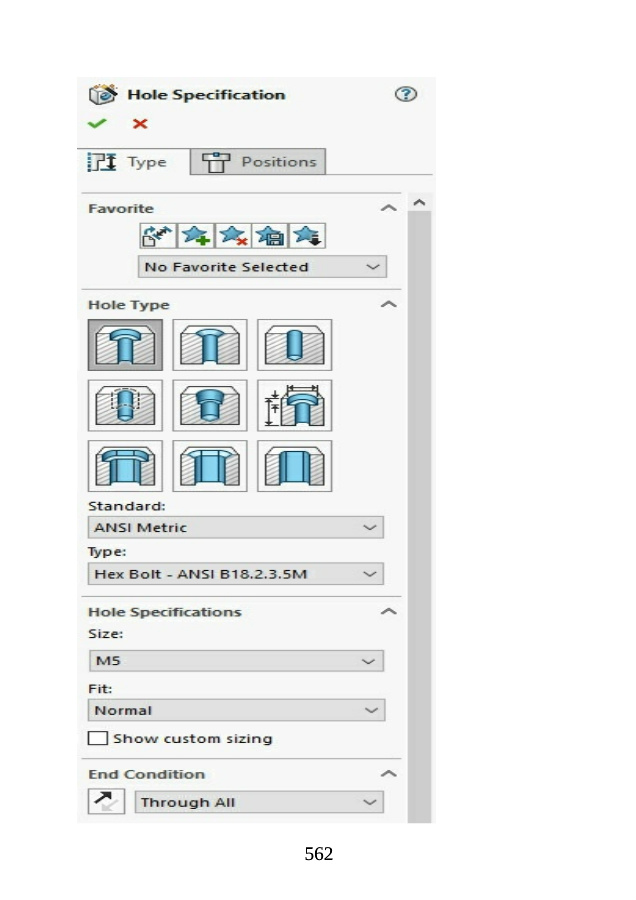
Task: Choose the Counterbore Slot hole type
Action: point(125,466)
